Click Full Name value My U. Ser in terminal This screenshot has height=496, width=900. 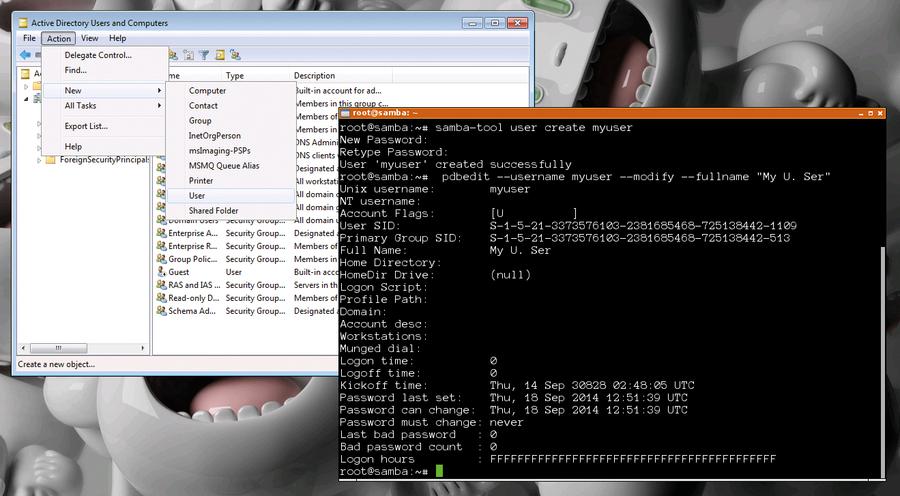pyautogui.click(x=520, y=250)
